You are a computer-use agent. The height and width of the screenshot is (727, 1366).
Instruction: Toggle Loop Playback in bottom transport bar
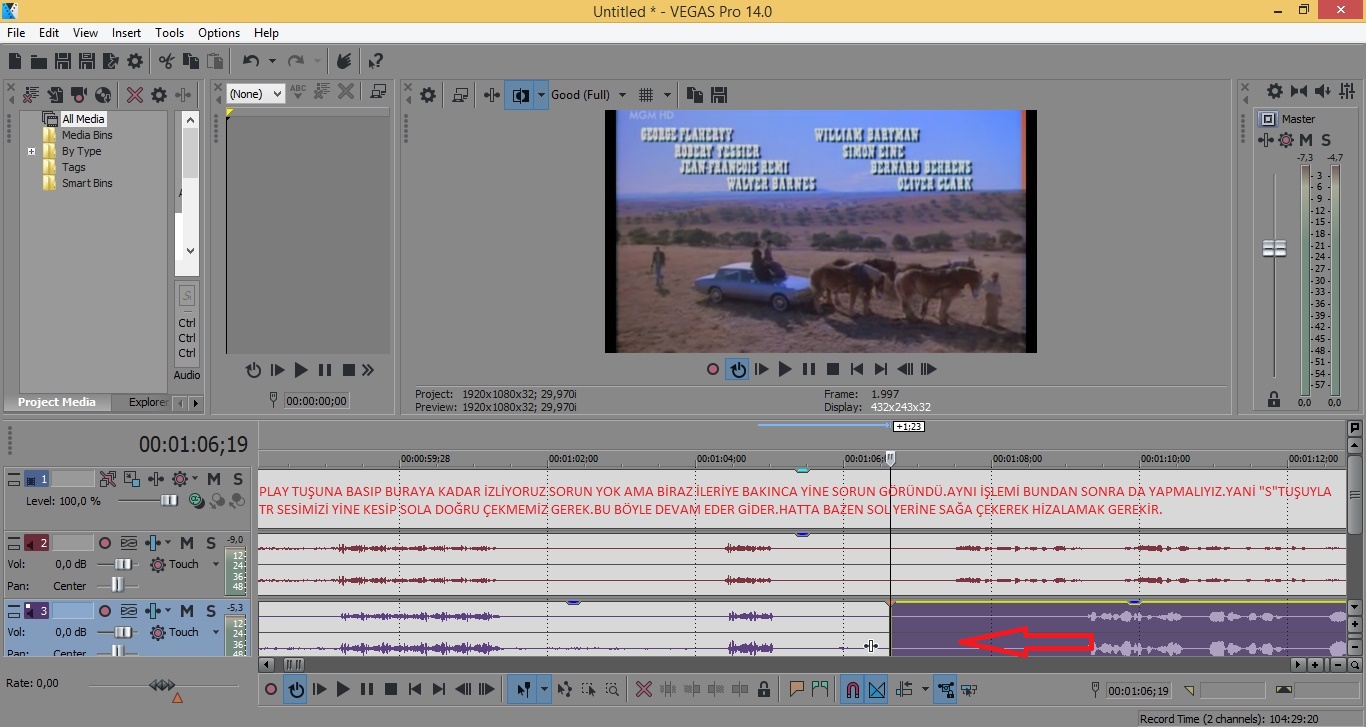pos(295,689)
